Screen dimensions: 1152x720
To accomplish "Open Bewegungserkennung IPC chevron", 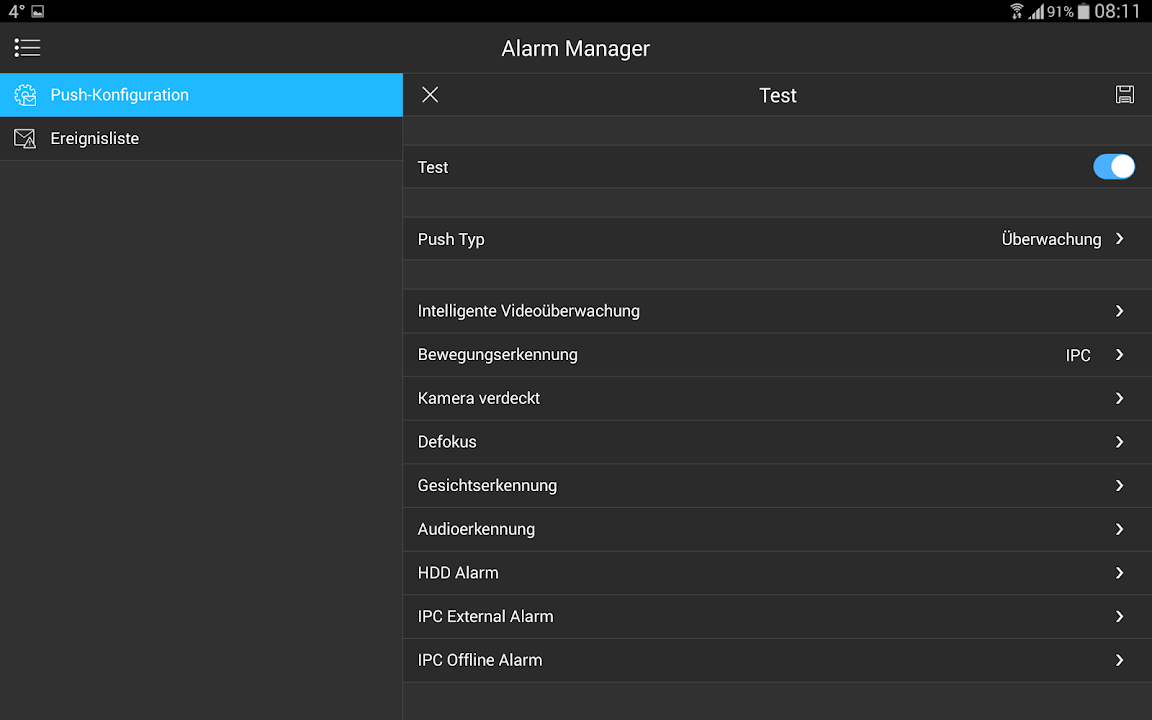I will tap(1119, 355).
